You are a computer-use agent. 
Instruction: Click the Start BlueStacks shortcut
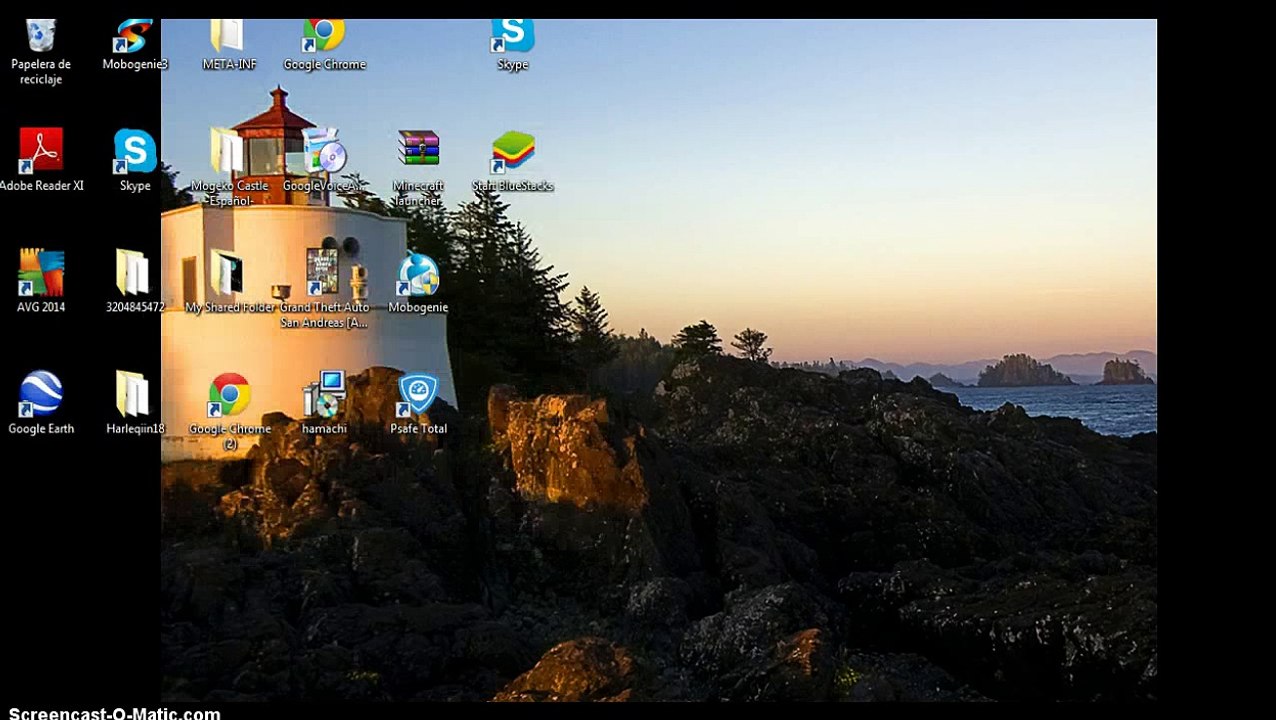(x=512, y=151)
